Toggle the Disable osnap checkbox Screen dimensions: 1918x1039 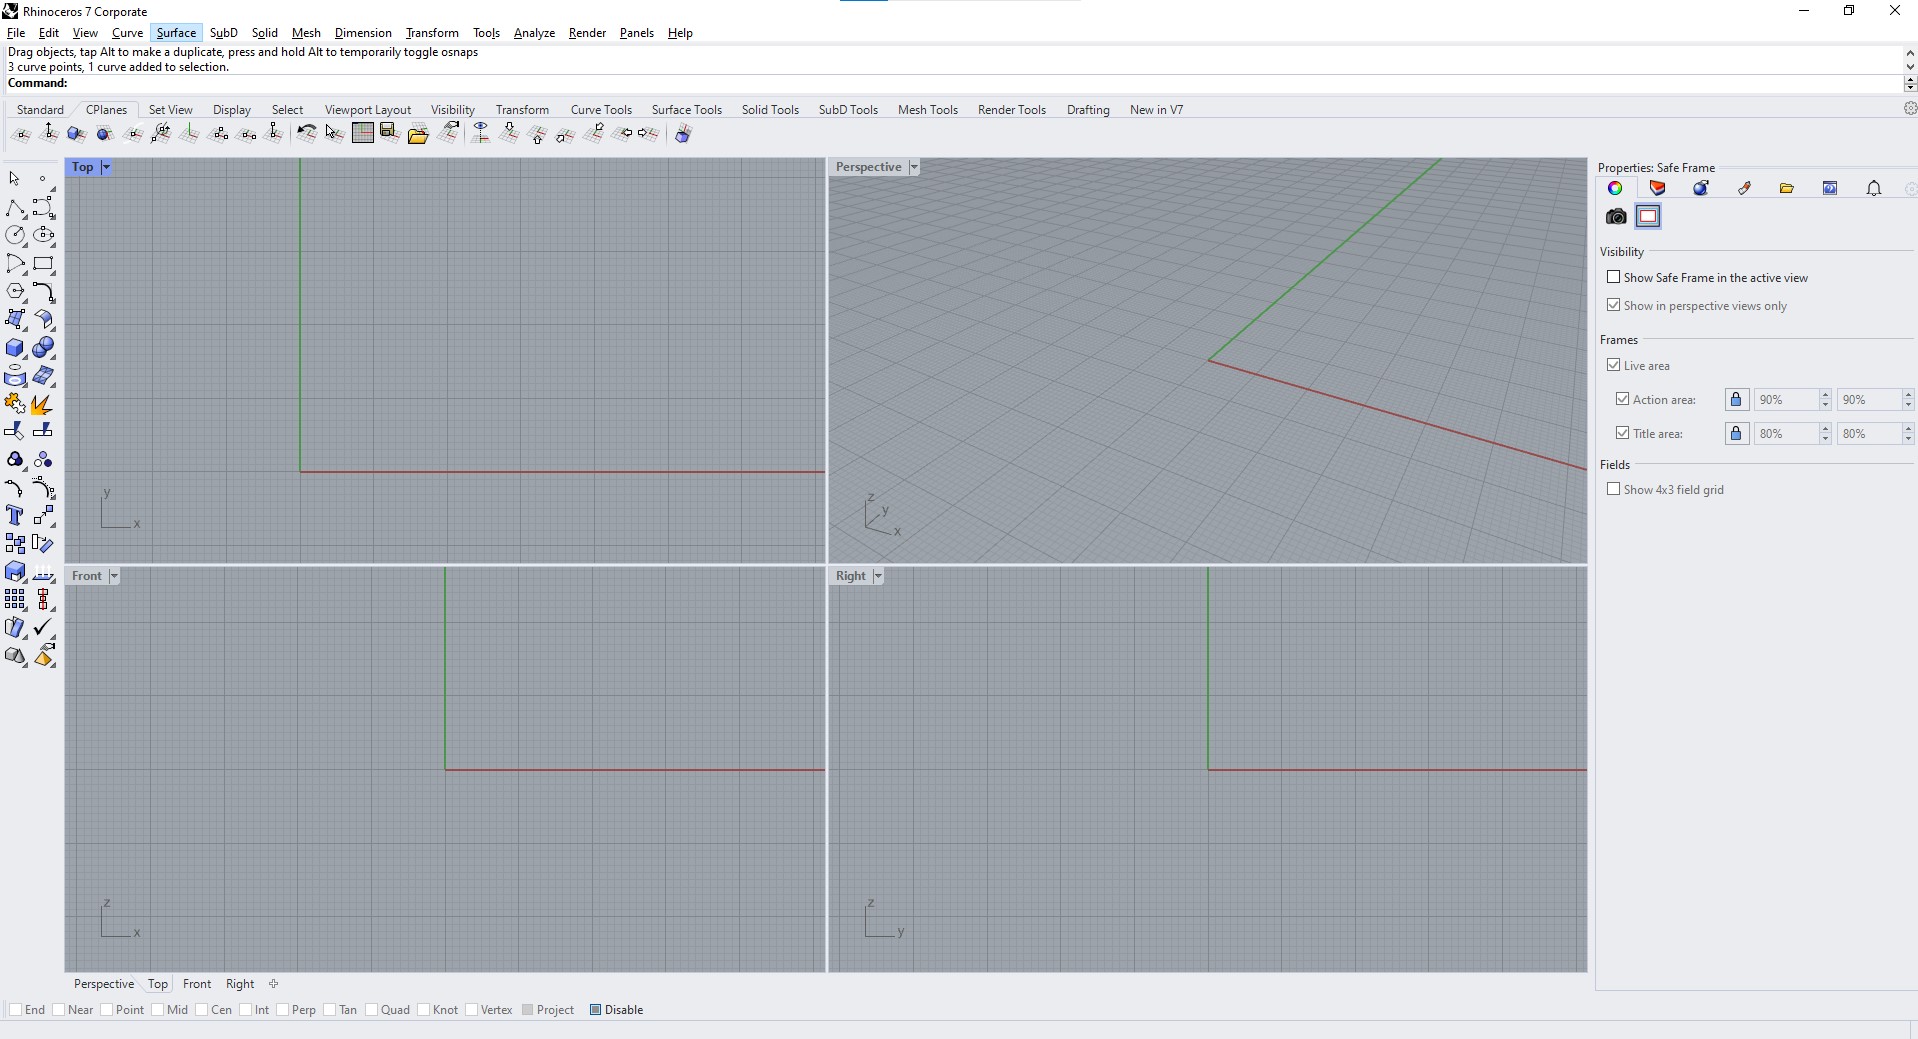[x=595, y=1010]
